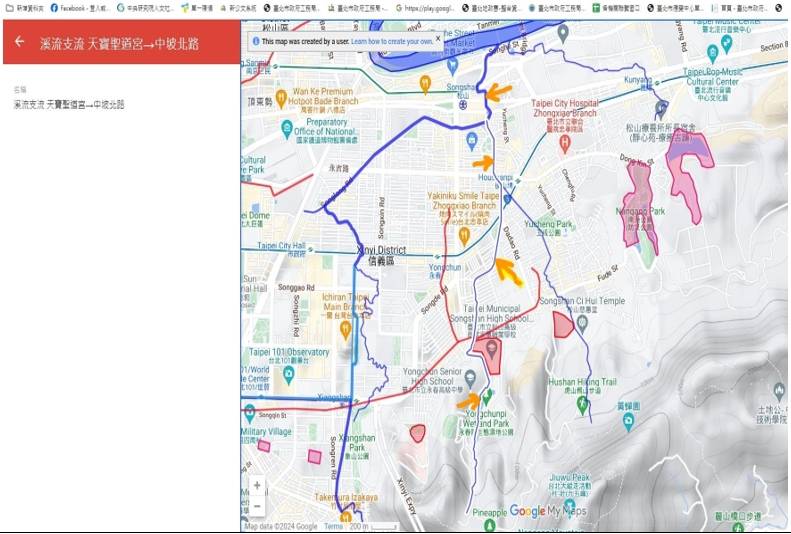
Task: Click the back arrow in red header
Action: 19,43
